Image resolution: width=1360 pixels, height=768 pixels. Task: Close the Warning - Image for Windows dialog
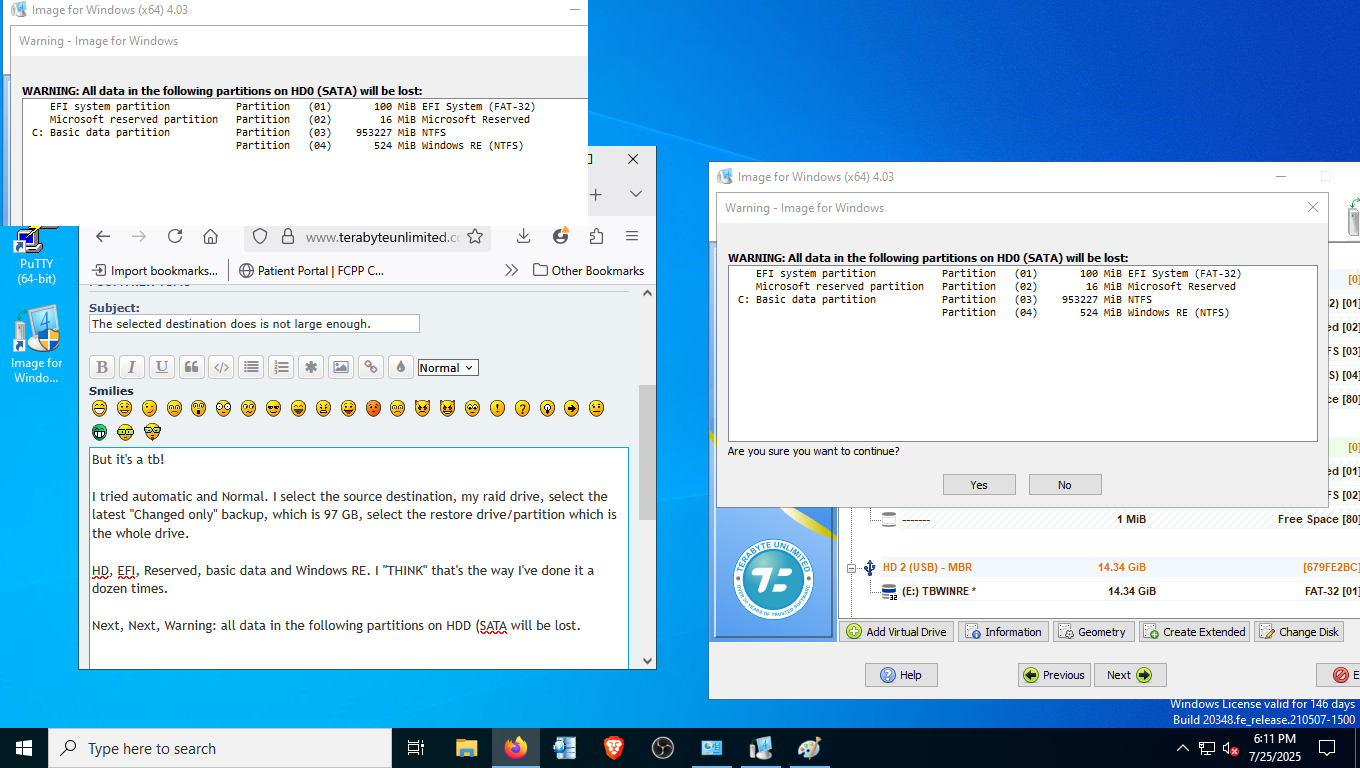[1313, 208]
